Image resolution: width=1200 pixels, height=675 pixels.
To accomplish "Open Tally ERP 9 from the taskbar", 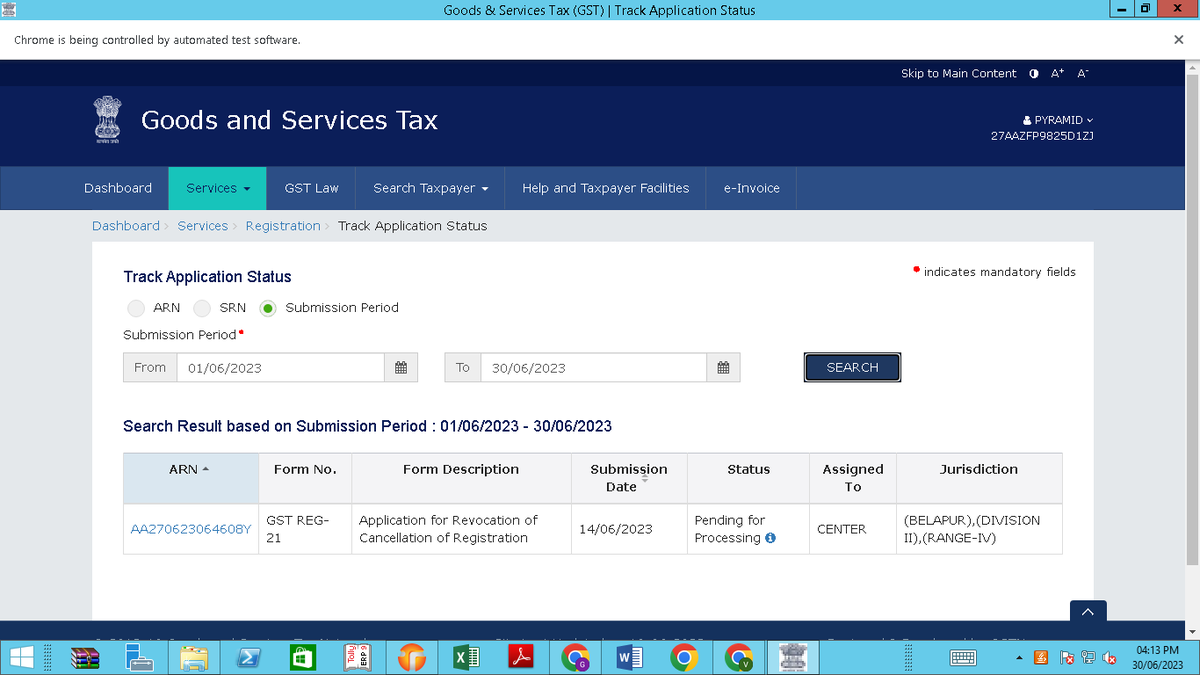I will tap(357, 658).
